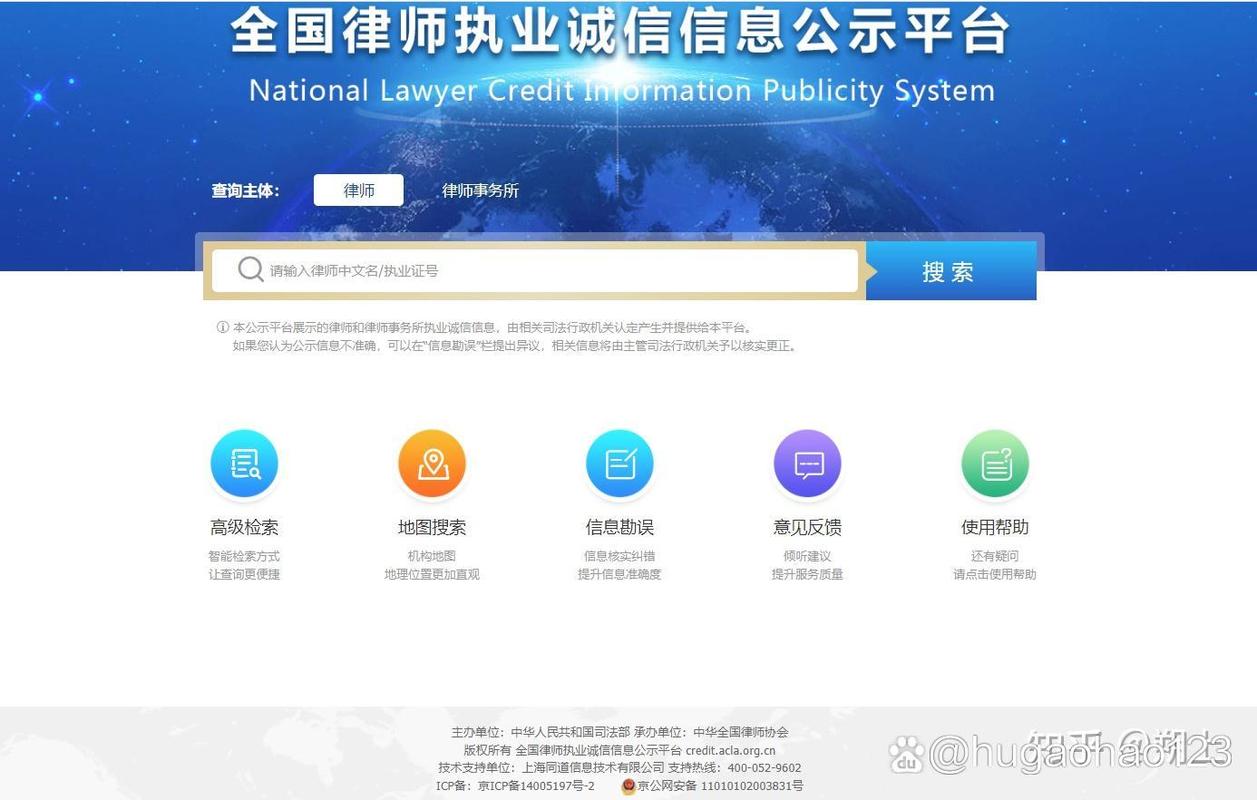Screen dimensions: 1257x800
Task: Click the 上海同道信息技术有限公司 footer text
Action: 594,768
